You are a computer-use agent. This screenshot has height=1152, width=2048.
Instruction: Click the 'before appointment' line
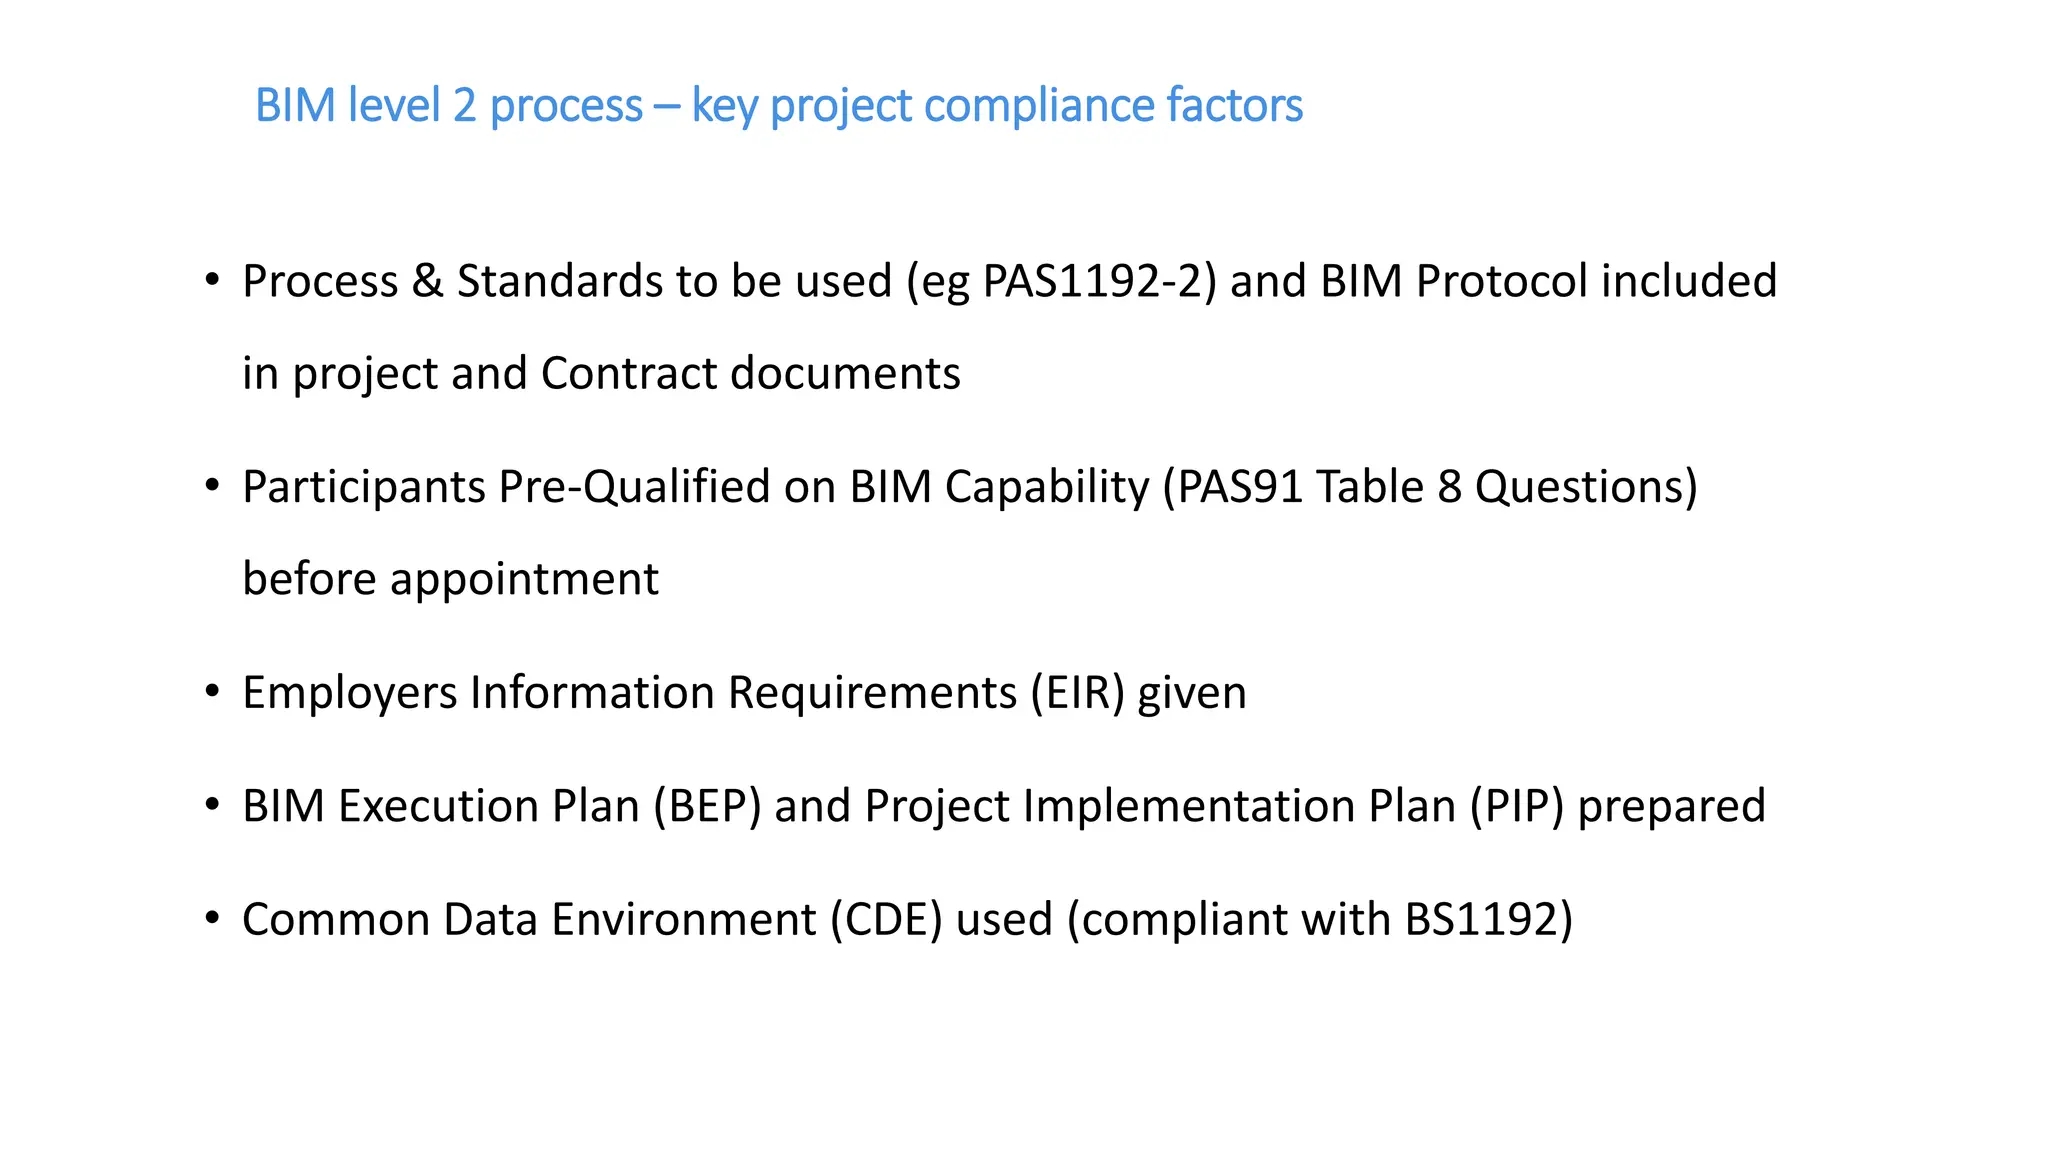[450, 579]
